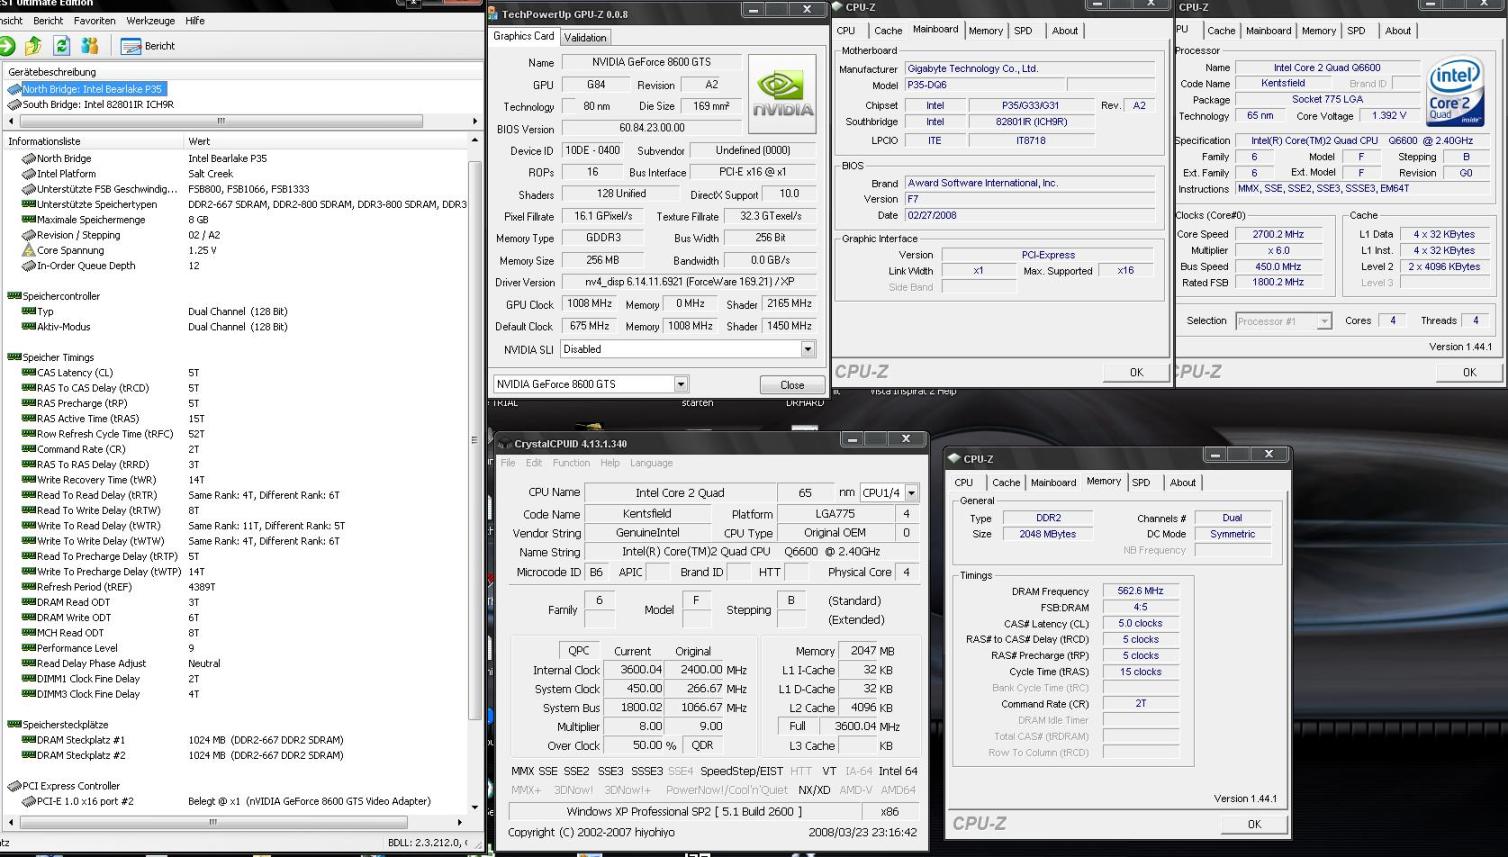Click the warning icon next to Core Spannung
The image size is (1508, 857).
coord(29,250)
